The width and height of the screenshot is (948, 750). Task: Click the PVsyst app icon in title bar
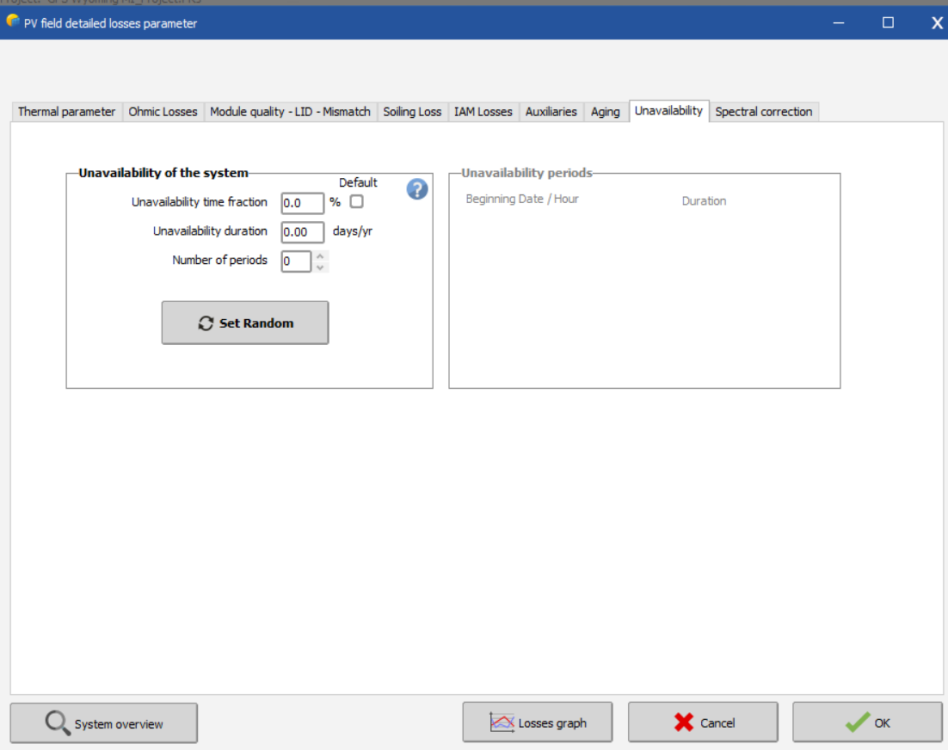tap(13, 22)
